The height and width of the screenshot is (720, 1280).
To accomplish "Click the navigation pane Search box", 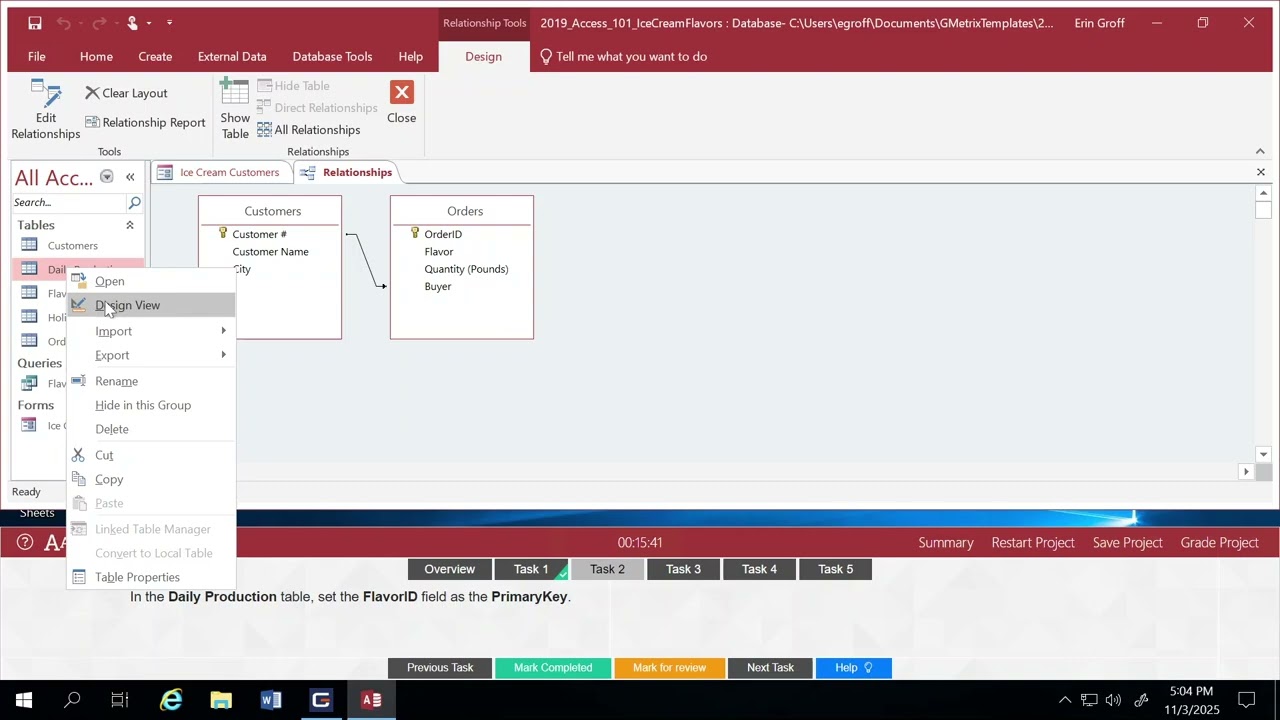I will coord(68,202).
